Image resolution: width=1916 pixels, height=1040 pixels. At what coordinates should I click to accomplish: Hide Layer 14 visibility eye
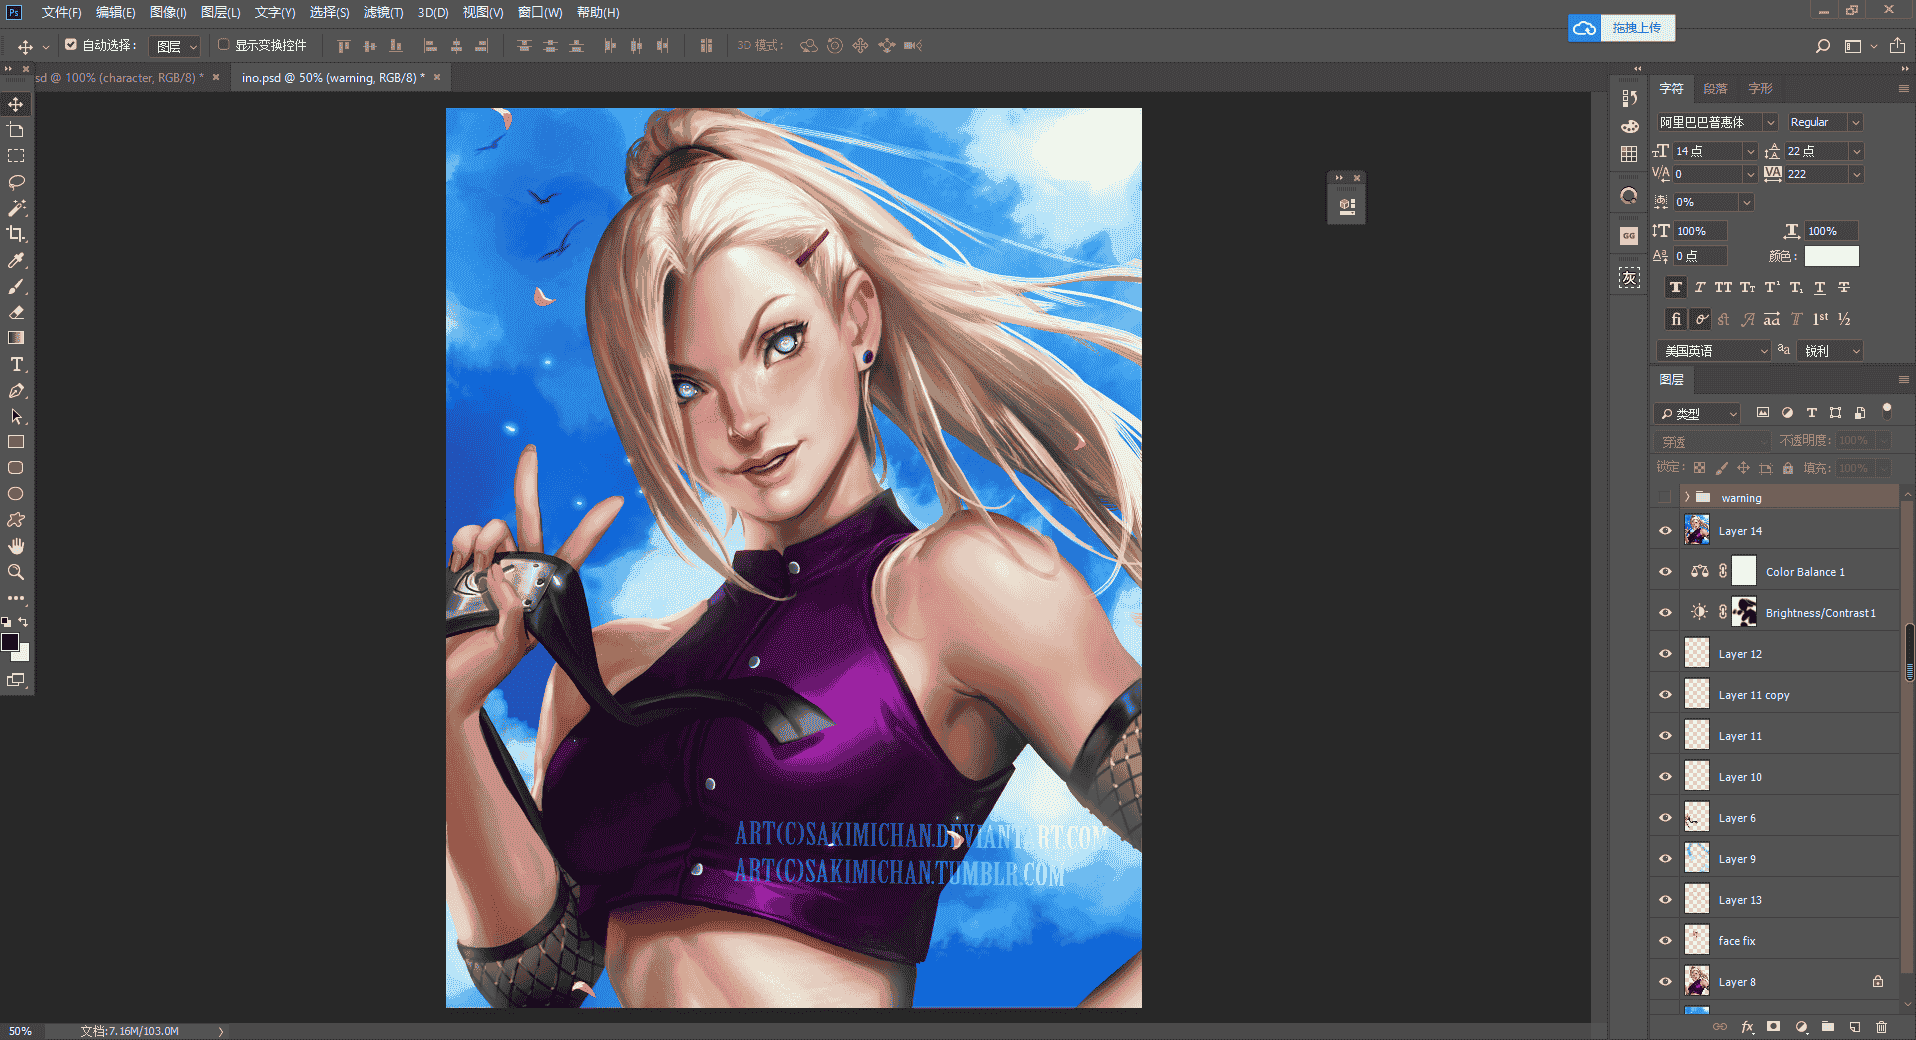pyautogui.click(x=1665, y=531)
